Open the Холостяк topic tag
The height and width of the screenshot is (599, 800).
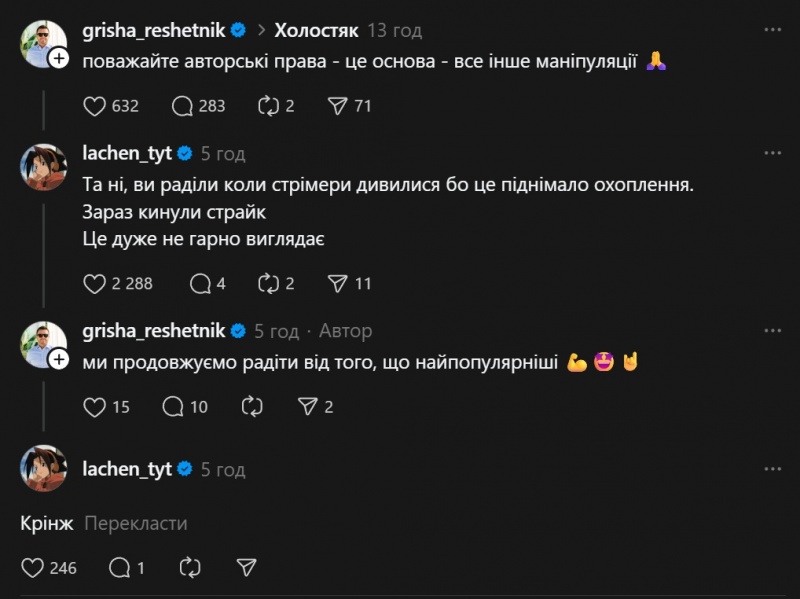(x=316, y=30)
